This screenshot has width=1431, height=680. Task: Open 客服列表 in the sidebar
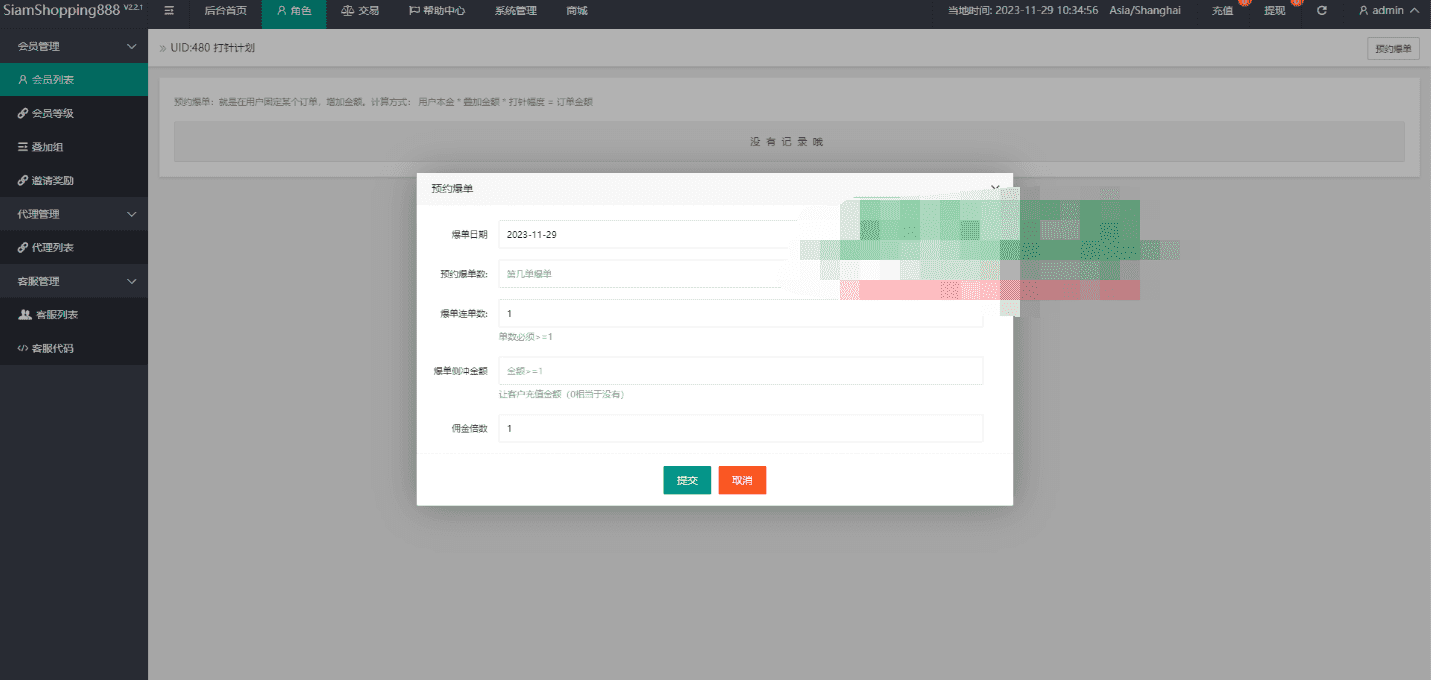click(x=56, y=315)
